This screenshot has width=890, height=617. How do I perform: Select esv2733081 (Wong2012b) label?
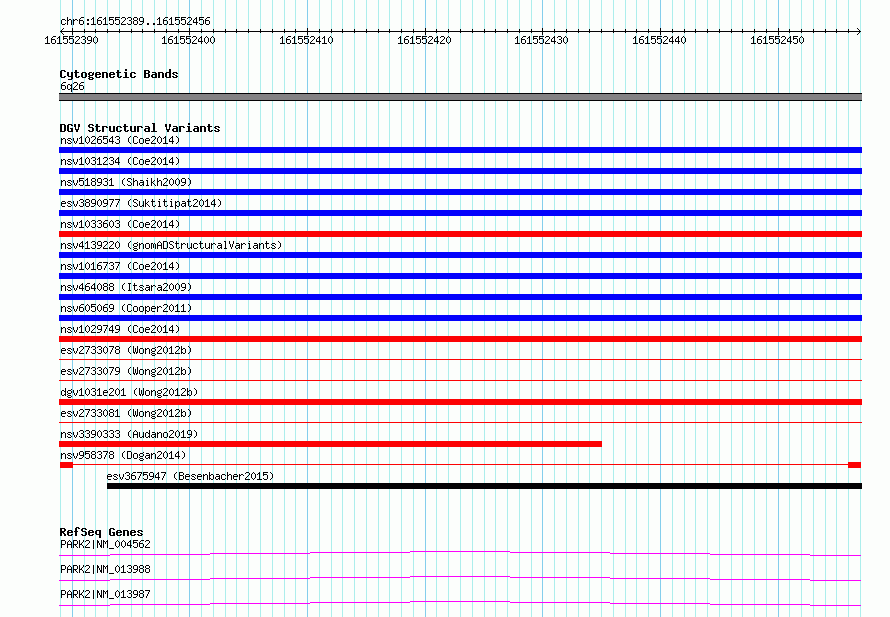[x=126, y=413]
